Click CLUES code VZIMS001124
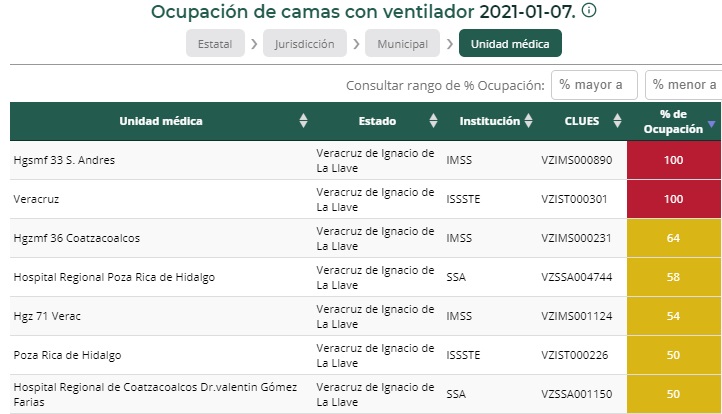Viewport: 722px width, 414px height. [576, 316]
